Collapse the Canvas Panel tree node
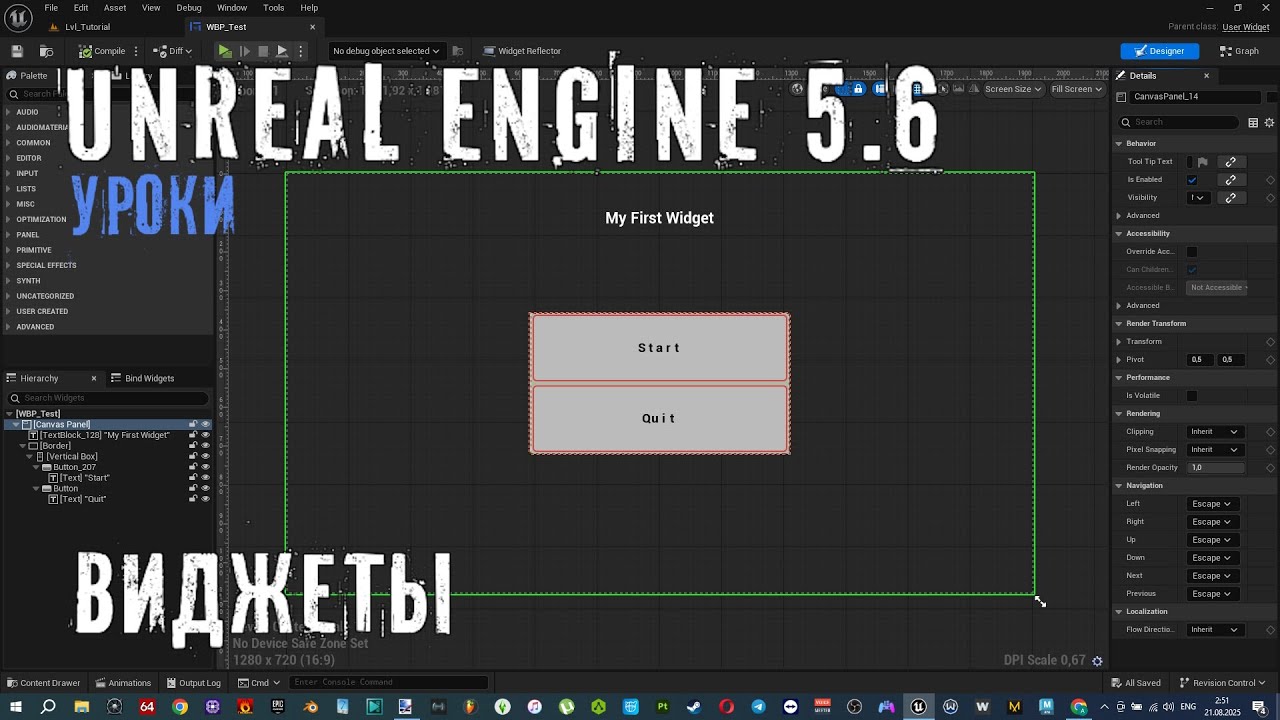 tap(16, 425)
